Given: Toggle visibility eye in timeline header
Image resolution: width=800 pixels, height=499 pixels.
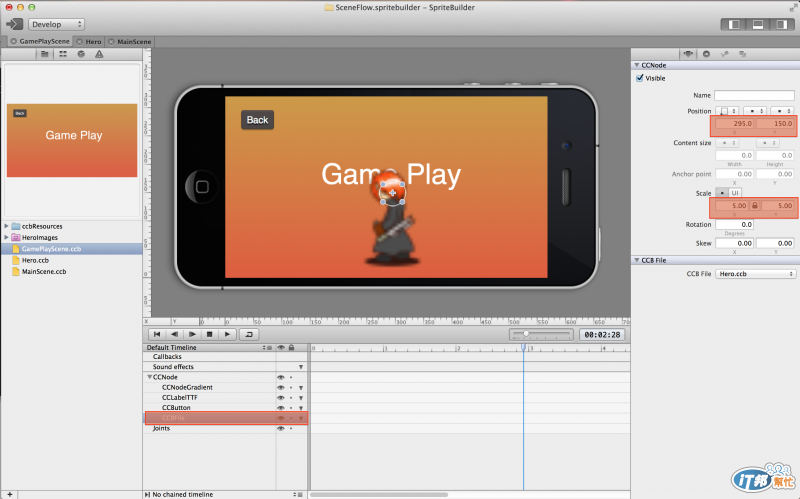Looking at the screenshot, I should [x=281, y=347].
